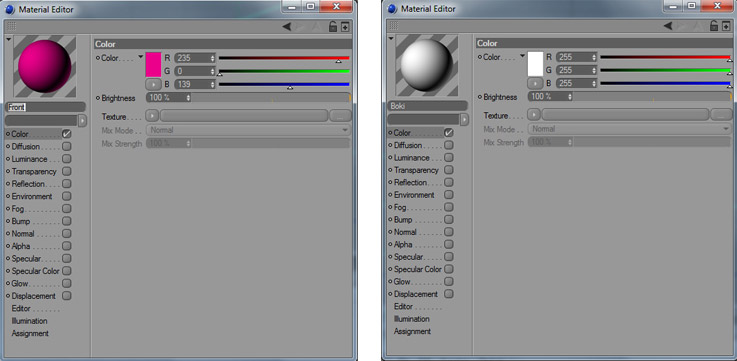This screenshot has height=361, width=737.
Task: Toggle lock icon in Boki material editor
Action: pyautogui.click(x=714, y=25)
